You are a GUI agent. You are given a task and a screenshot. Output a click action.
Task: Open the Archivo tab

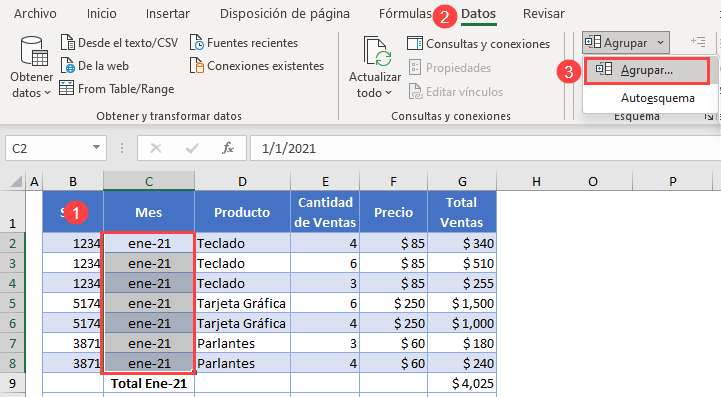coord(35,14)
